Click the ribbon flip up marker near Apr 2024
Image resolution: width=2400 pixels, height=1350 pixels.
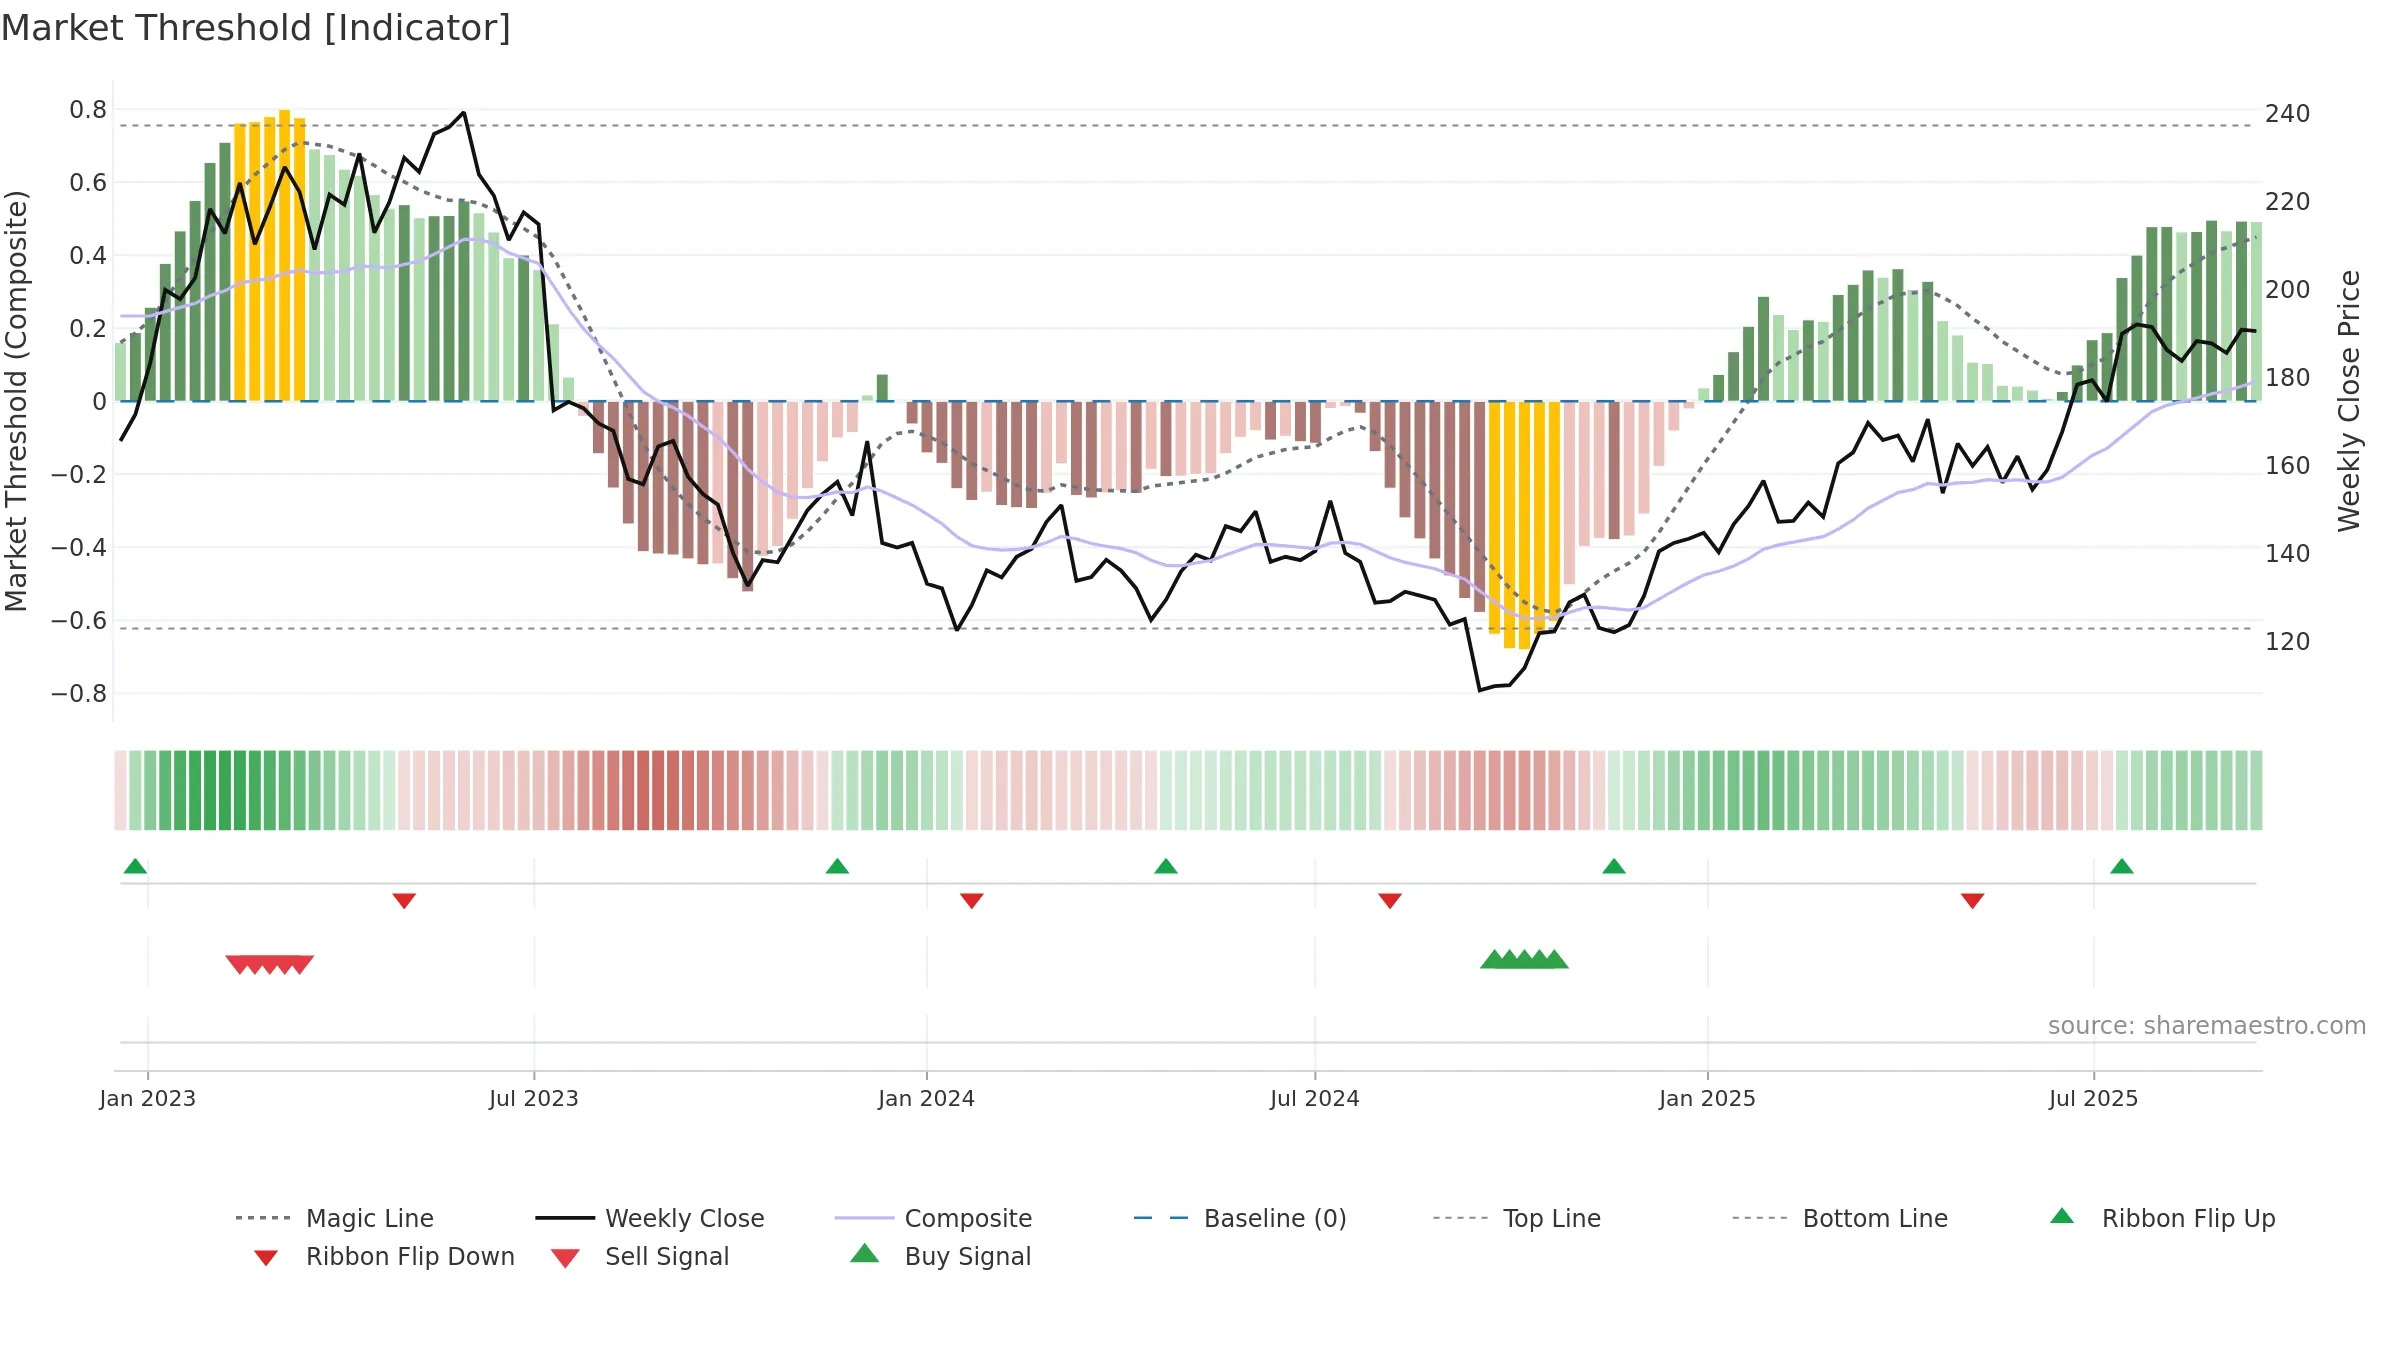1166,866
